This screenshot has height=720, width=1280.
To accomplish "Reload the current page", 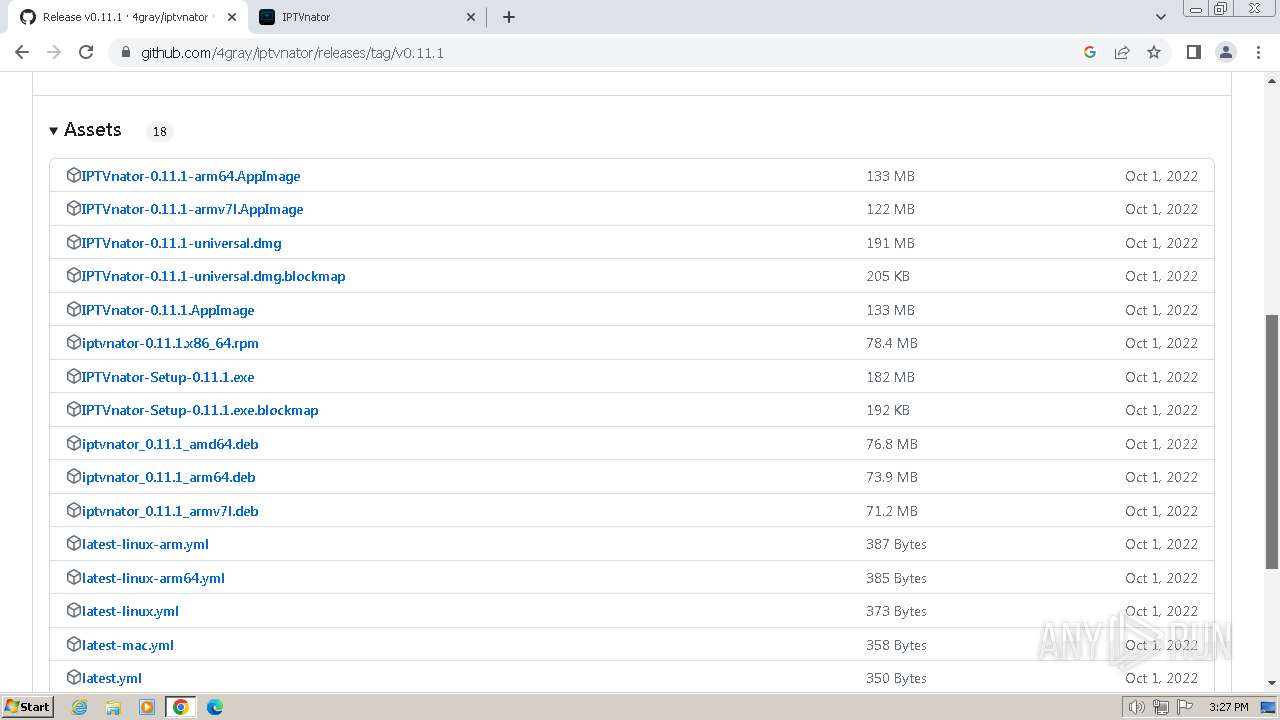I will 86,52.
